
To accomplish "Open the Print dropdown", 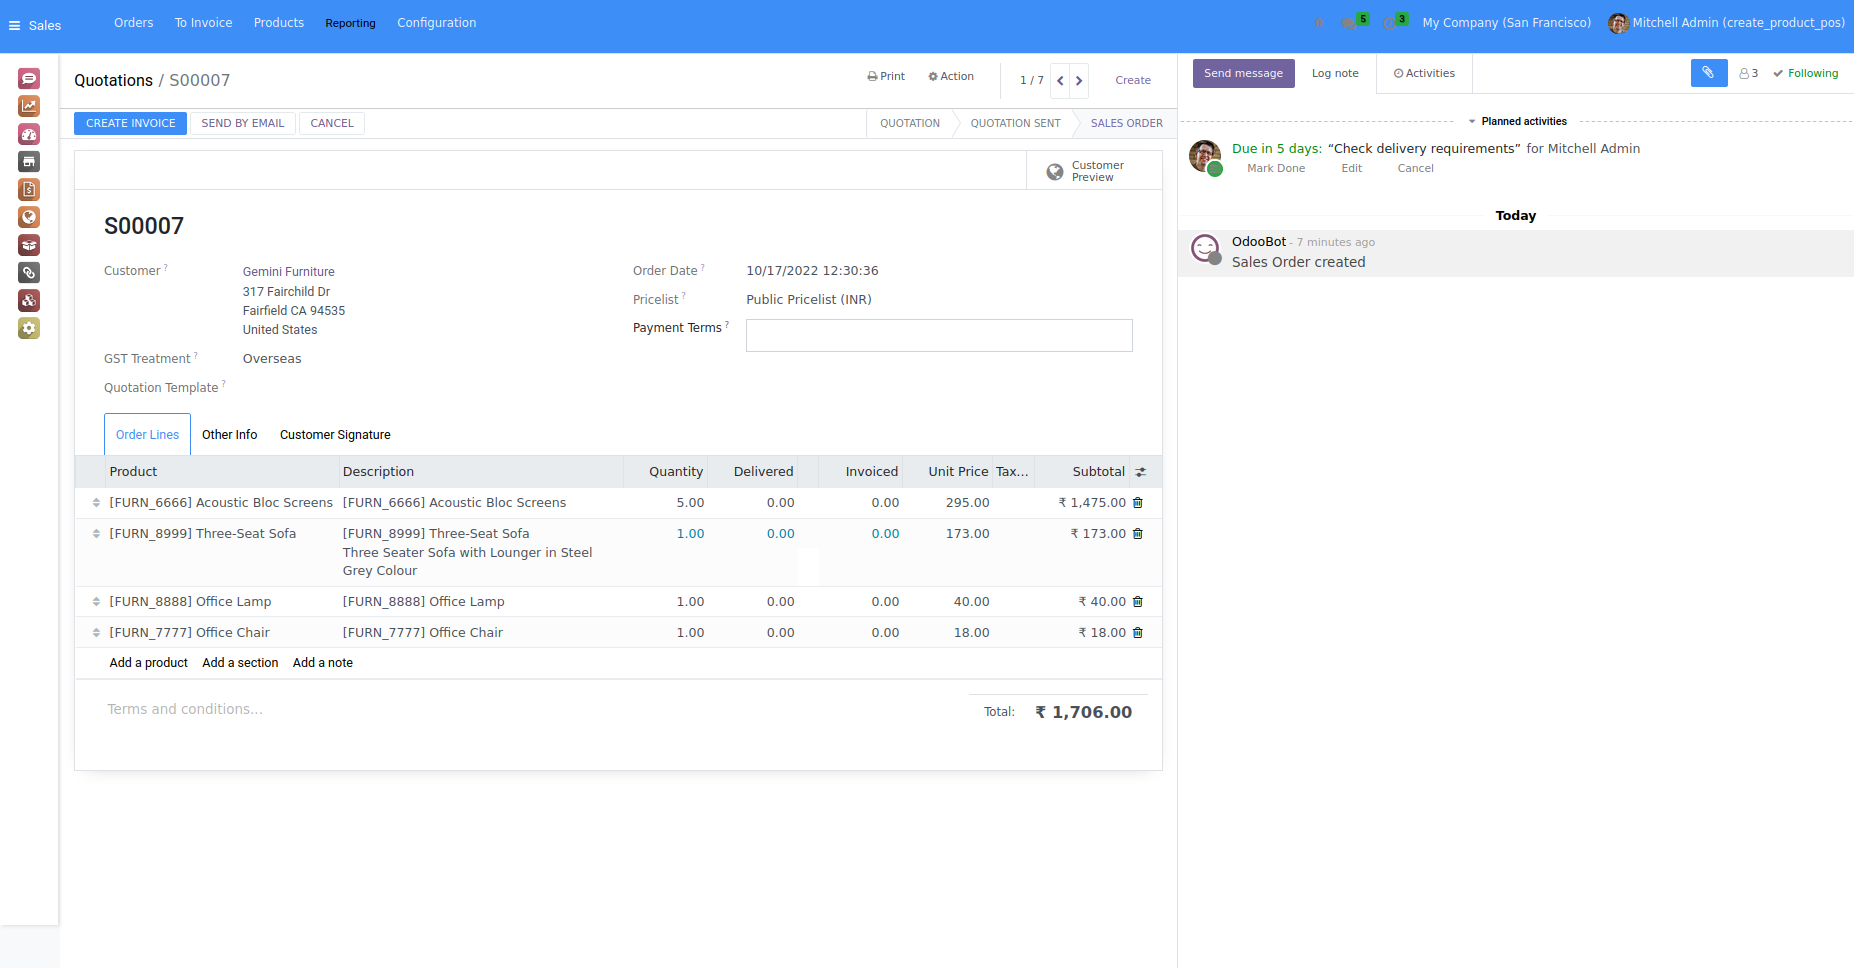I will pos(886,76).
